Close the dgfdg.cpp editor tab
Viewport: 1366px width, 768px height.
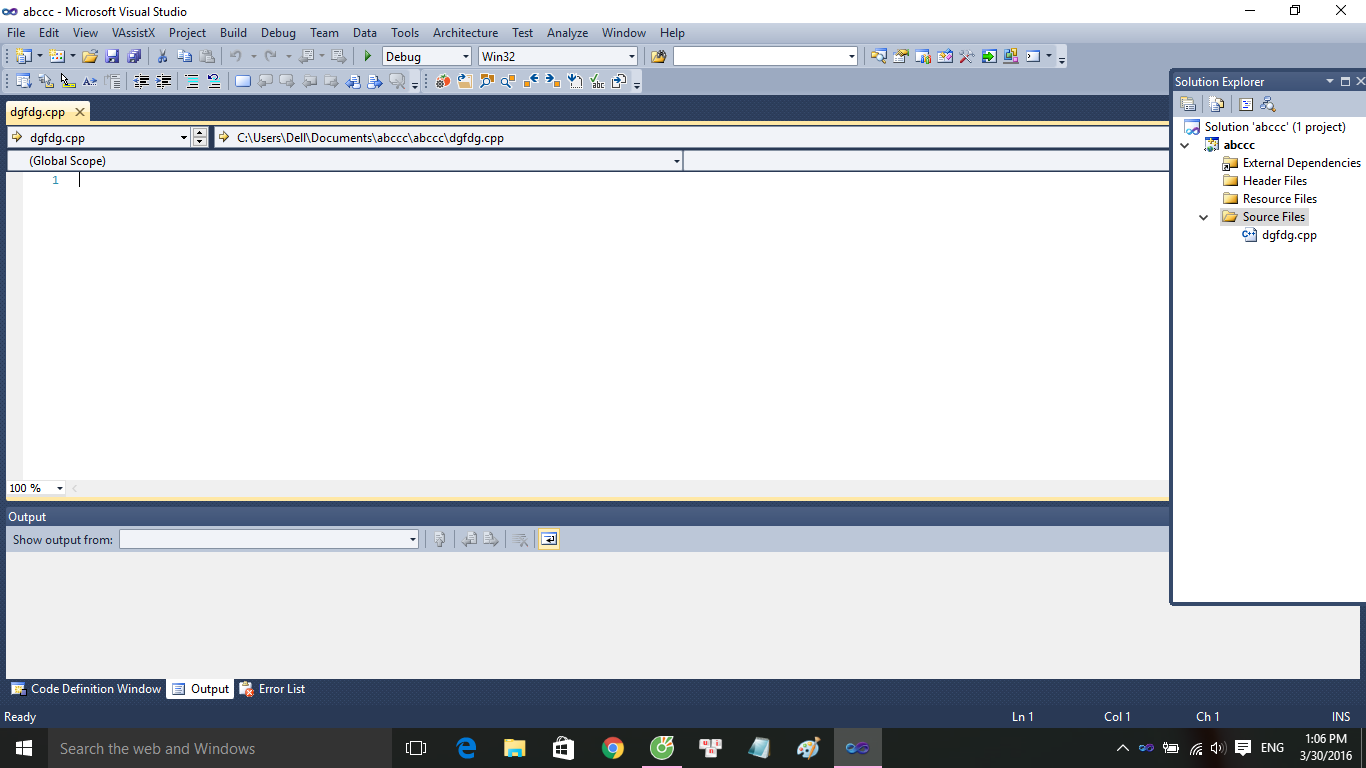[x=80, y=113]
